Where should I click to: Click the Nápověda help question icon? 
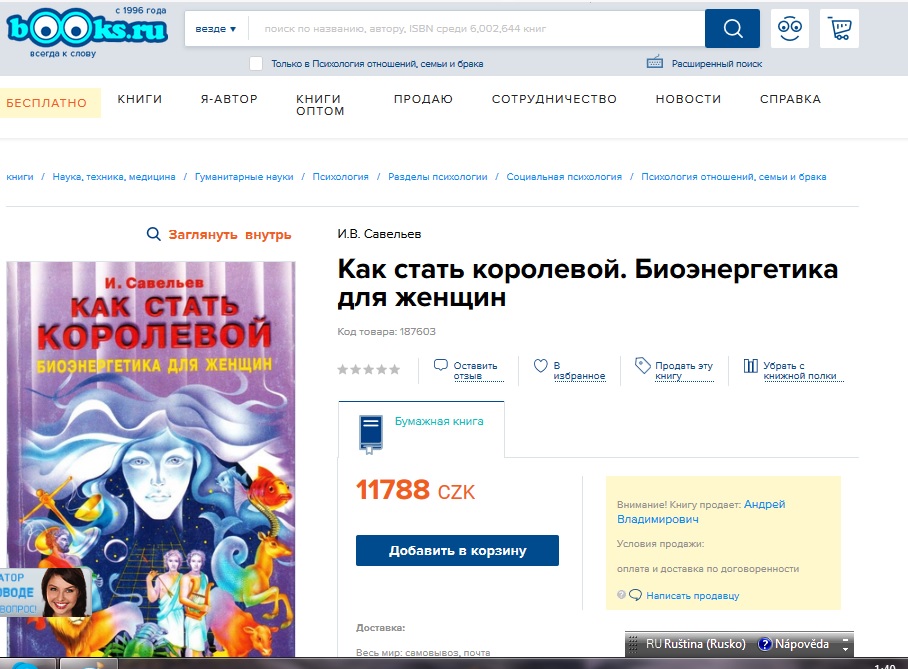coord(765,644)
